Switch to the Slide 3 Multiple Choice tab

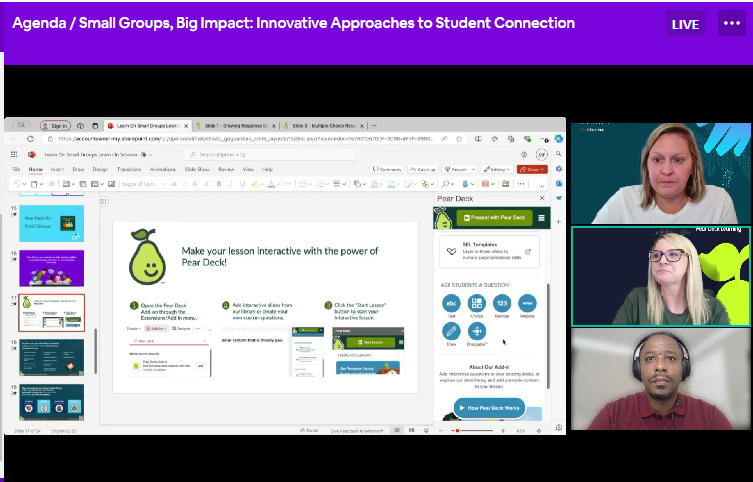324,126
